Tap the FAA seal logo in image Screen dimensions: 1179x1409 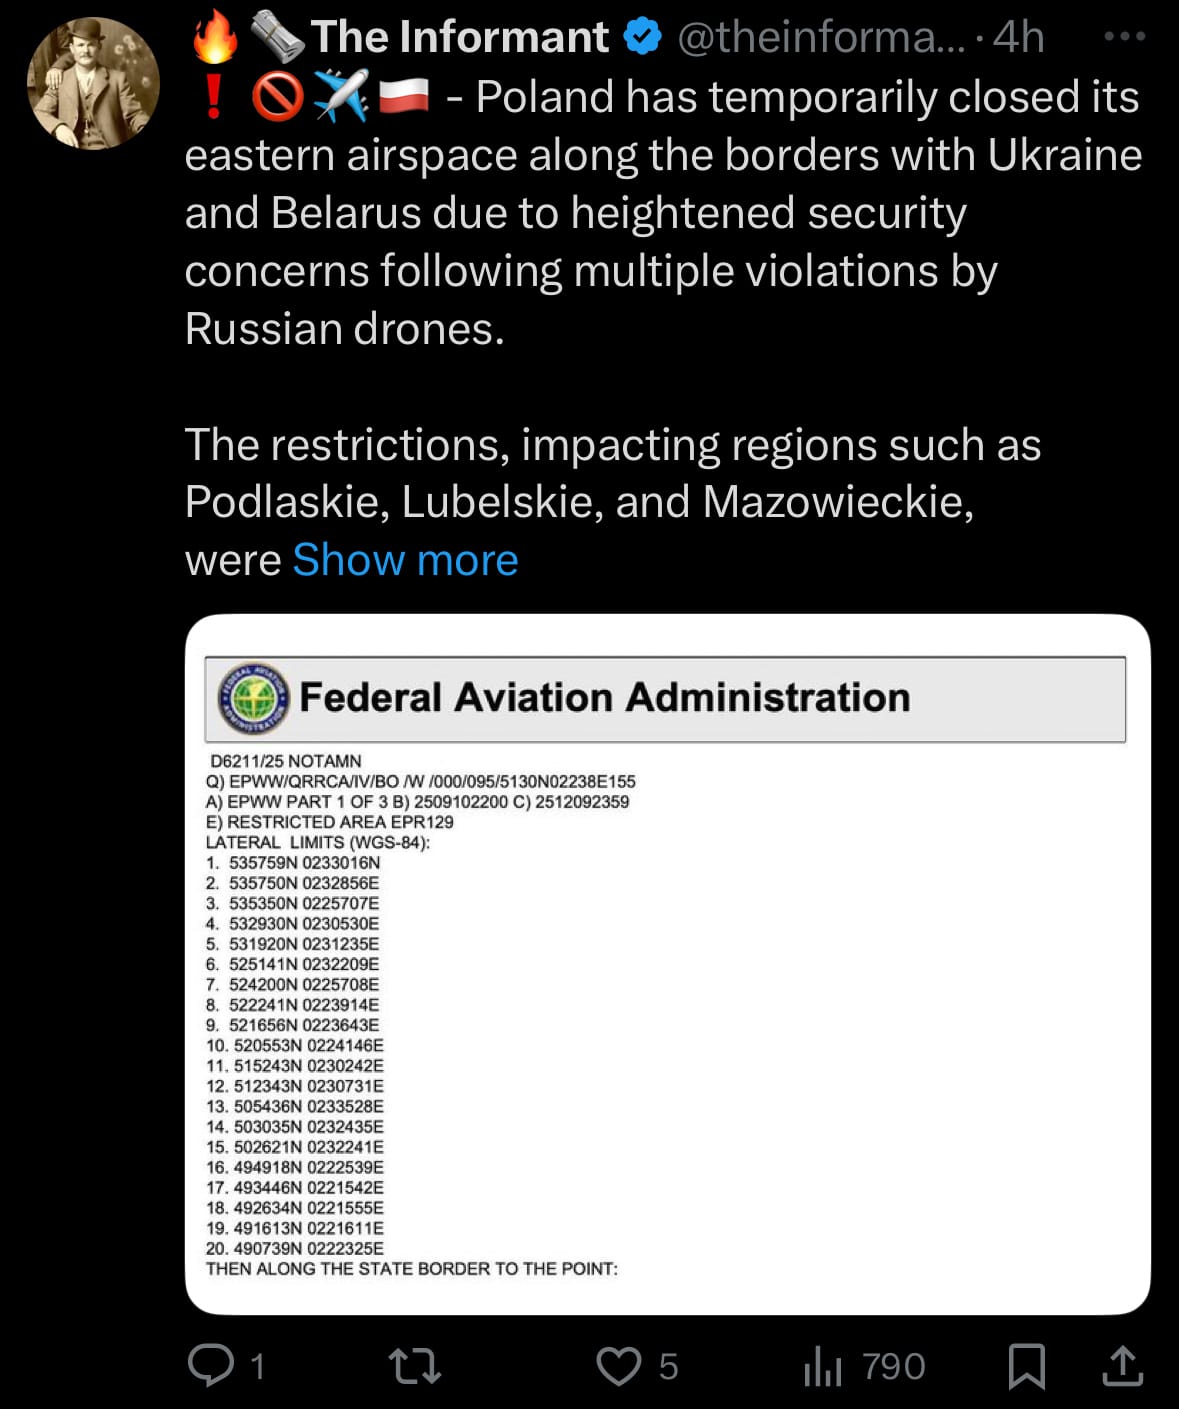point(254,698)
